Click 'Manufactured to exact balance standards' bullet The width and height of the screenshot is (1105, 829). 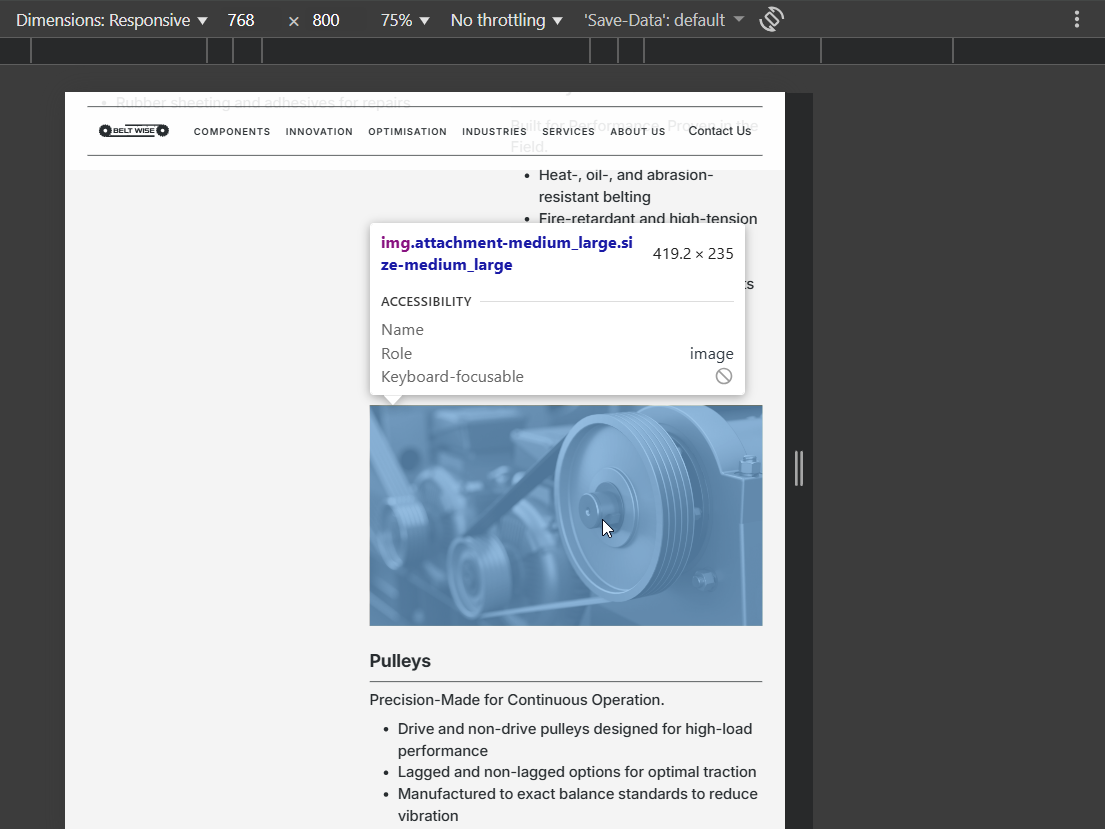coord(577,804)
